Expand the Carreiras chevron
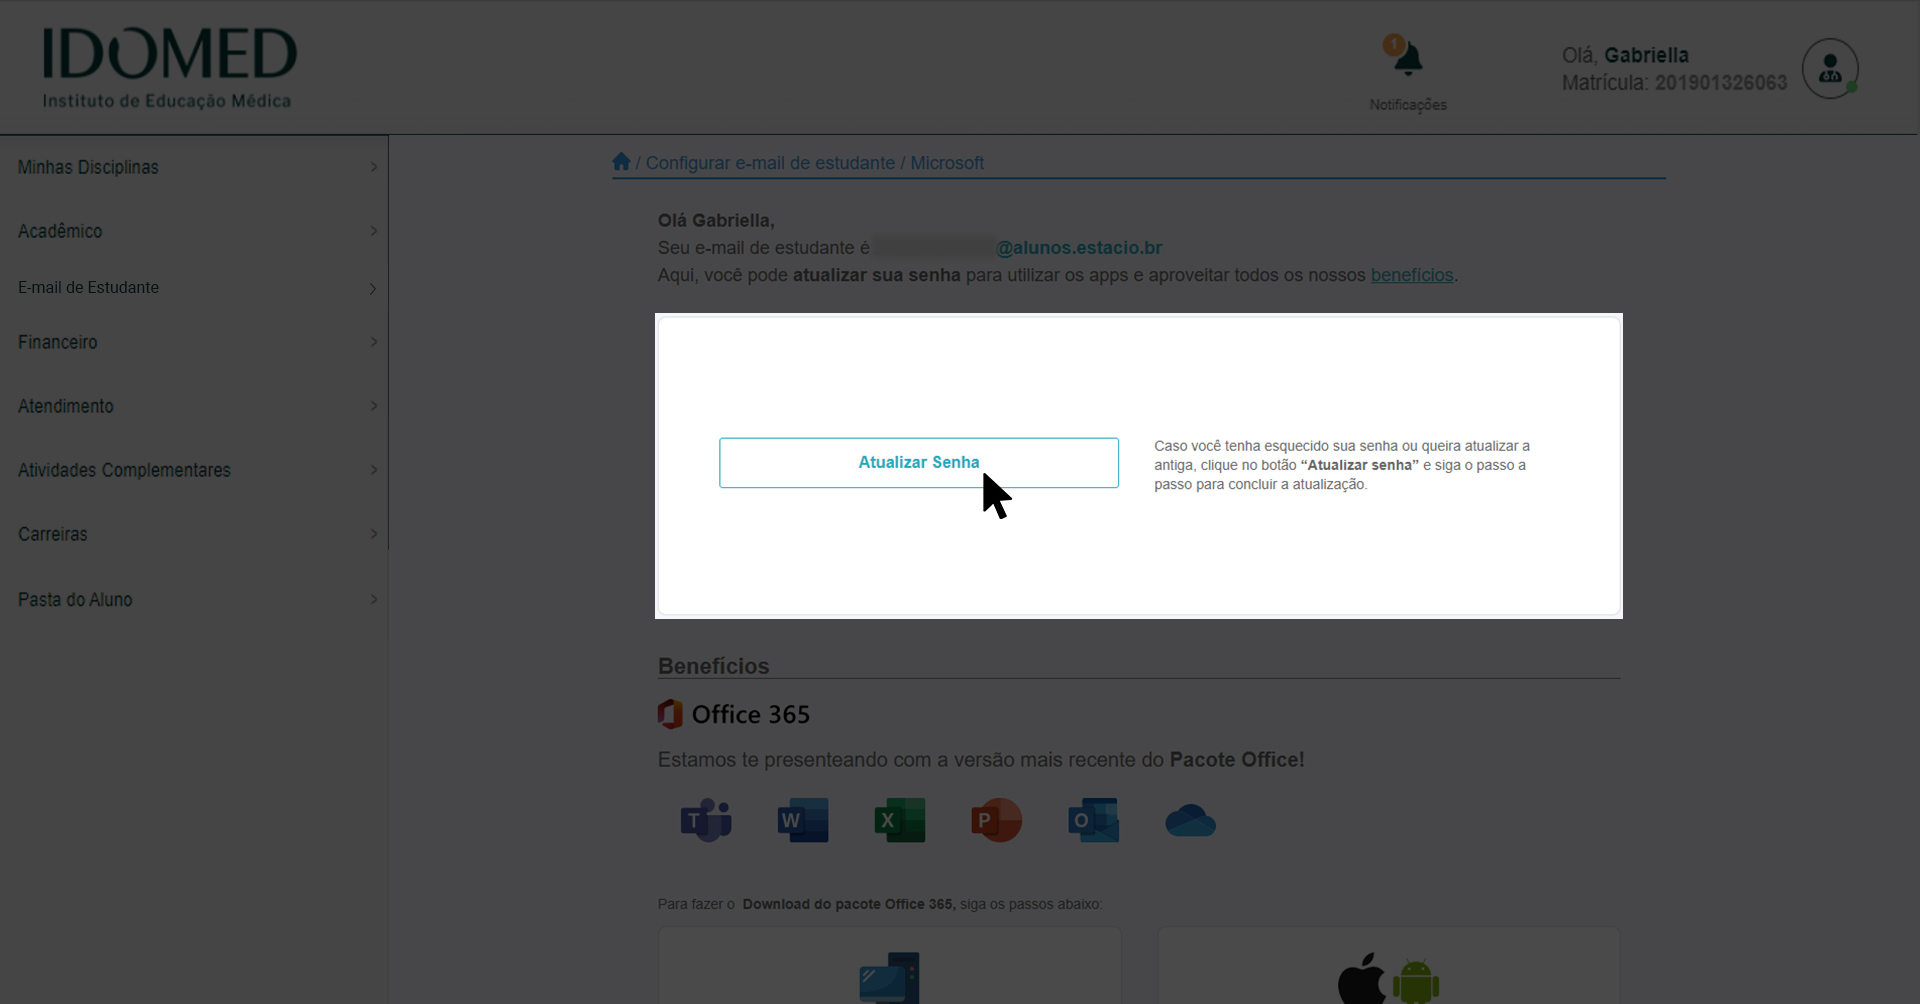Screen dimensions: 1920x1004 [x=374, y=534]
